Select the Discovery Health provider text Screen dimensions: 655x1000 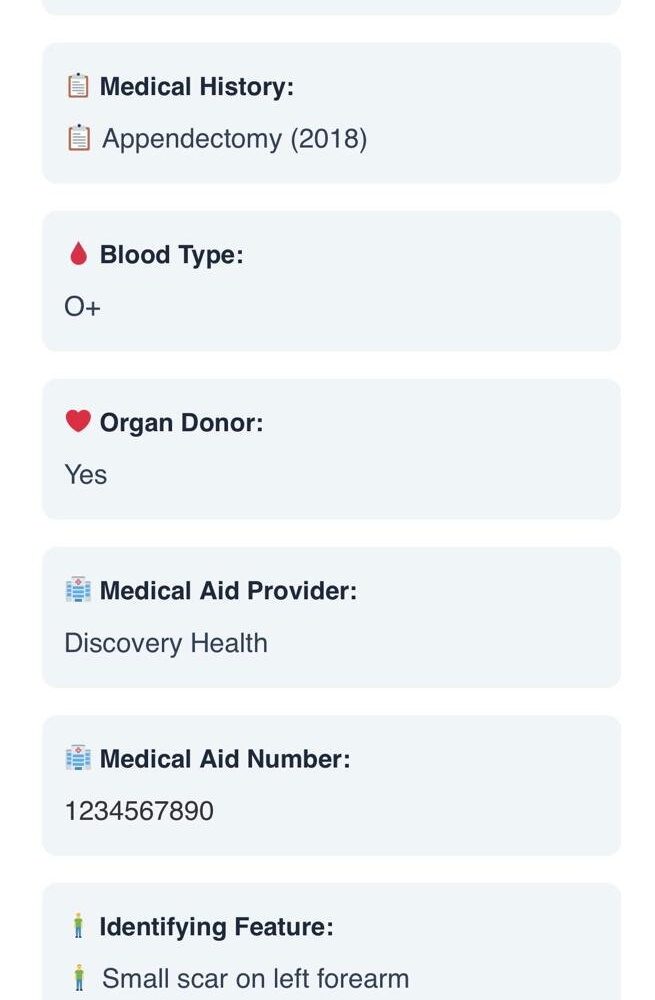point(166,643)
